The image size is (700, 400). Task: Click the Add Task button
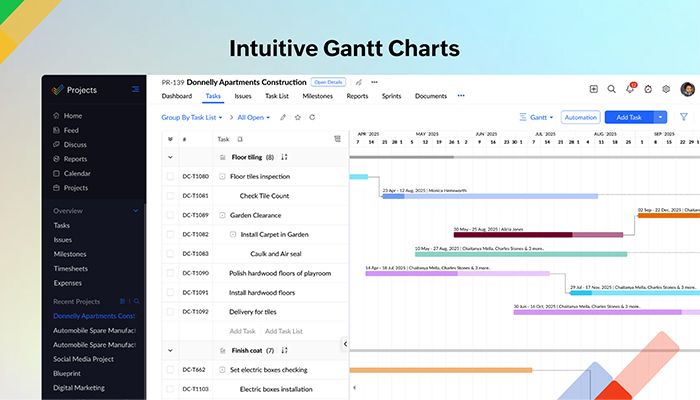coord(629,117)
